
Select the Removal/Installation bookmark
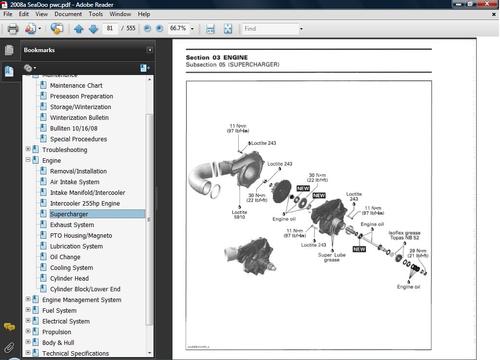(78, 171)
